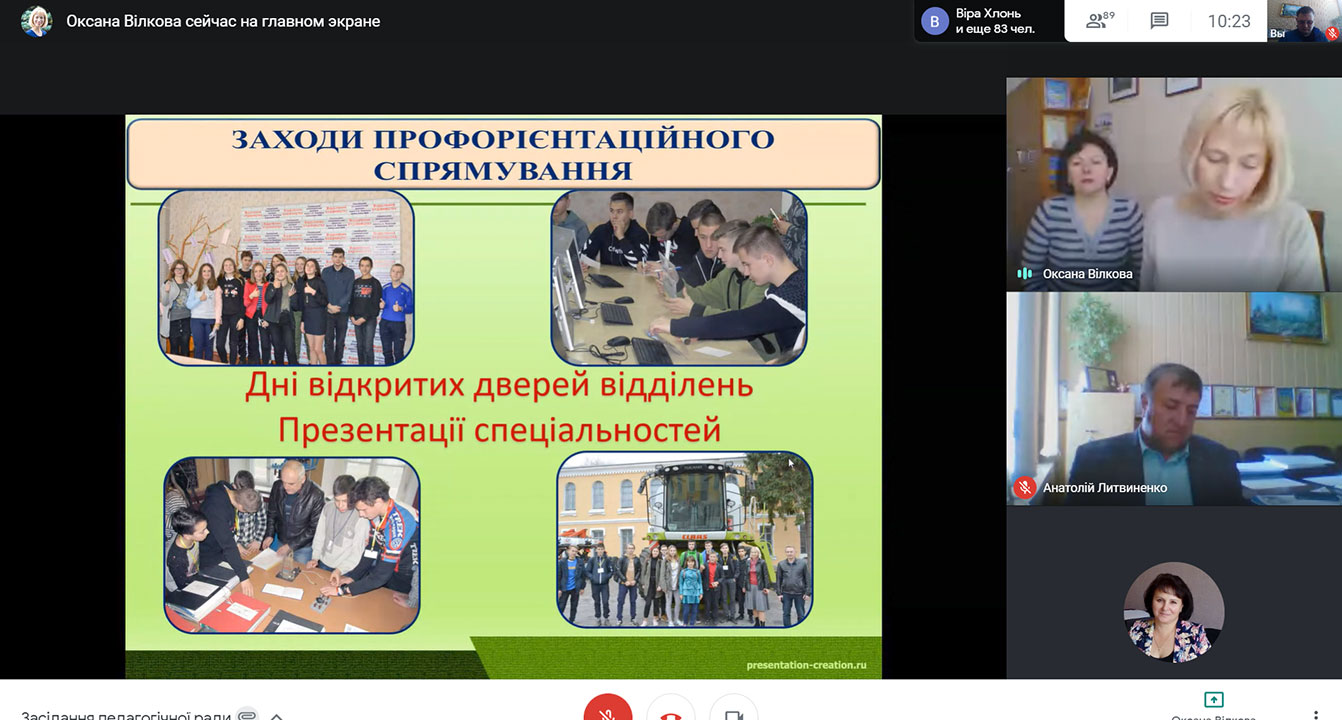Click the round avatar tile of the woman

pyautogui.click(x=1174, y=612)
